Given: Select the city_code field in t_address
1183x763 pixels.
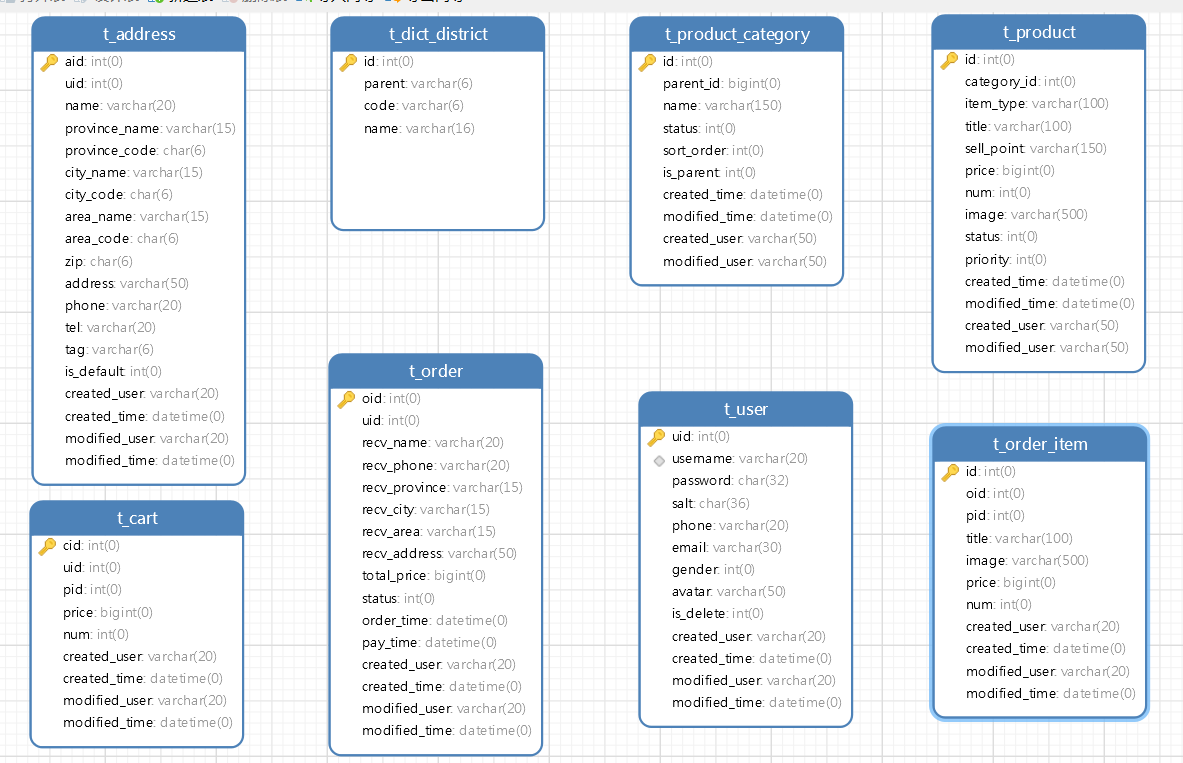Looking at the screenshot, I should pyautogui.click(x=118, y=194).
